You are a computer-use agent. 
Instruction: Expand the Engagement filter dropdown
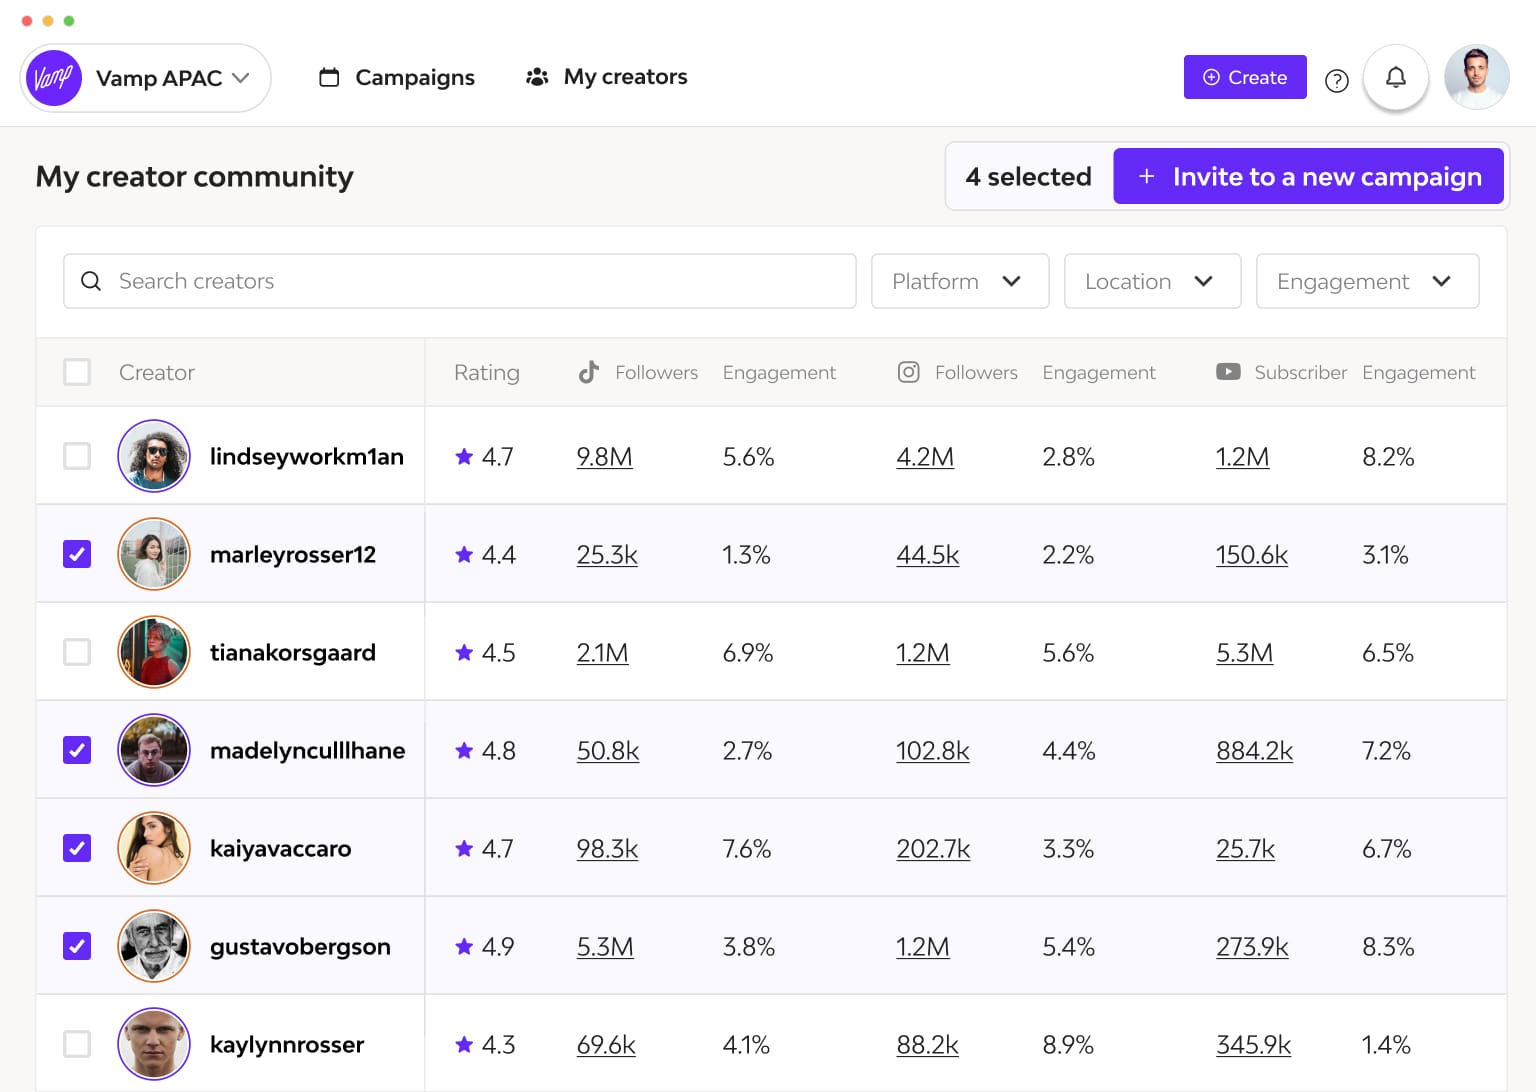pyautogui.click(x=1366, y=281)
